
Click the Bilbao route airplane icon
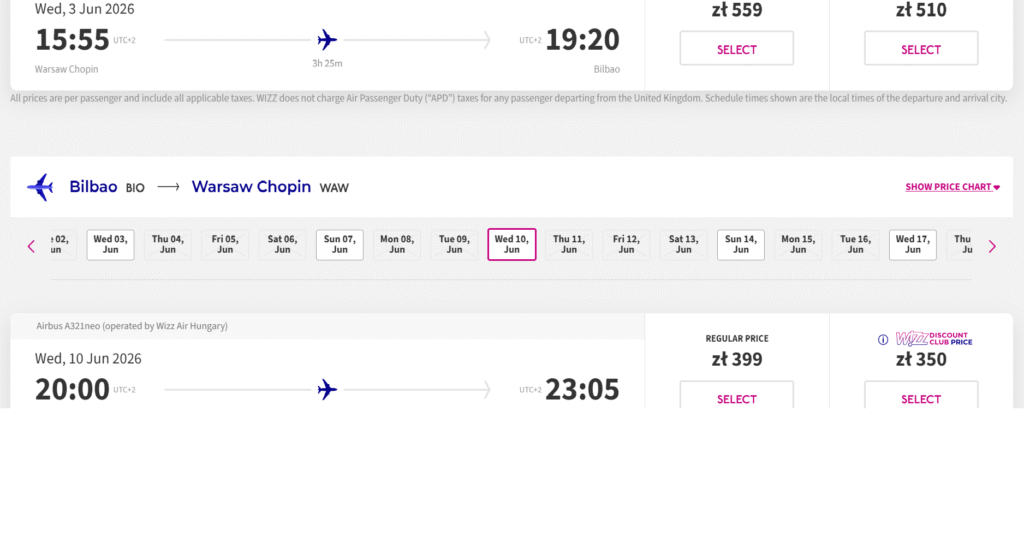(x=40, y=187)
